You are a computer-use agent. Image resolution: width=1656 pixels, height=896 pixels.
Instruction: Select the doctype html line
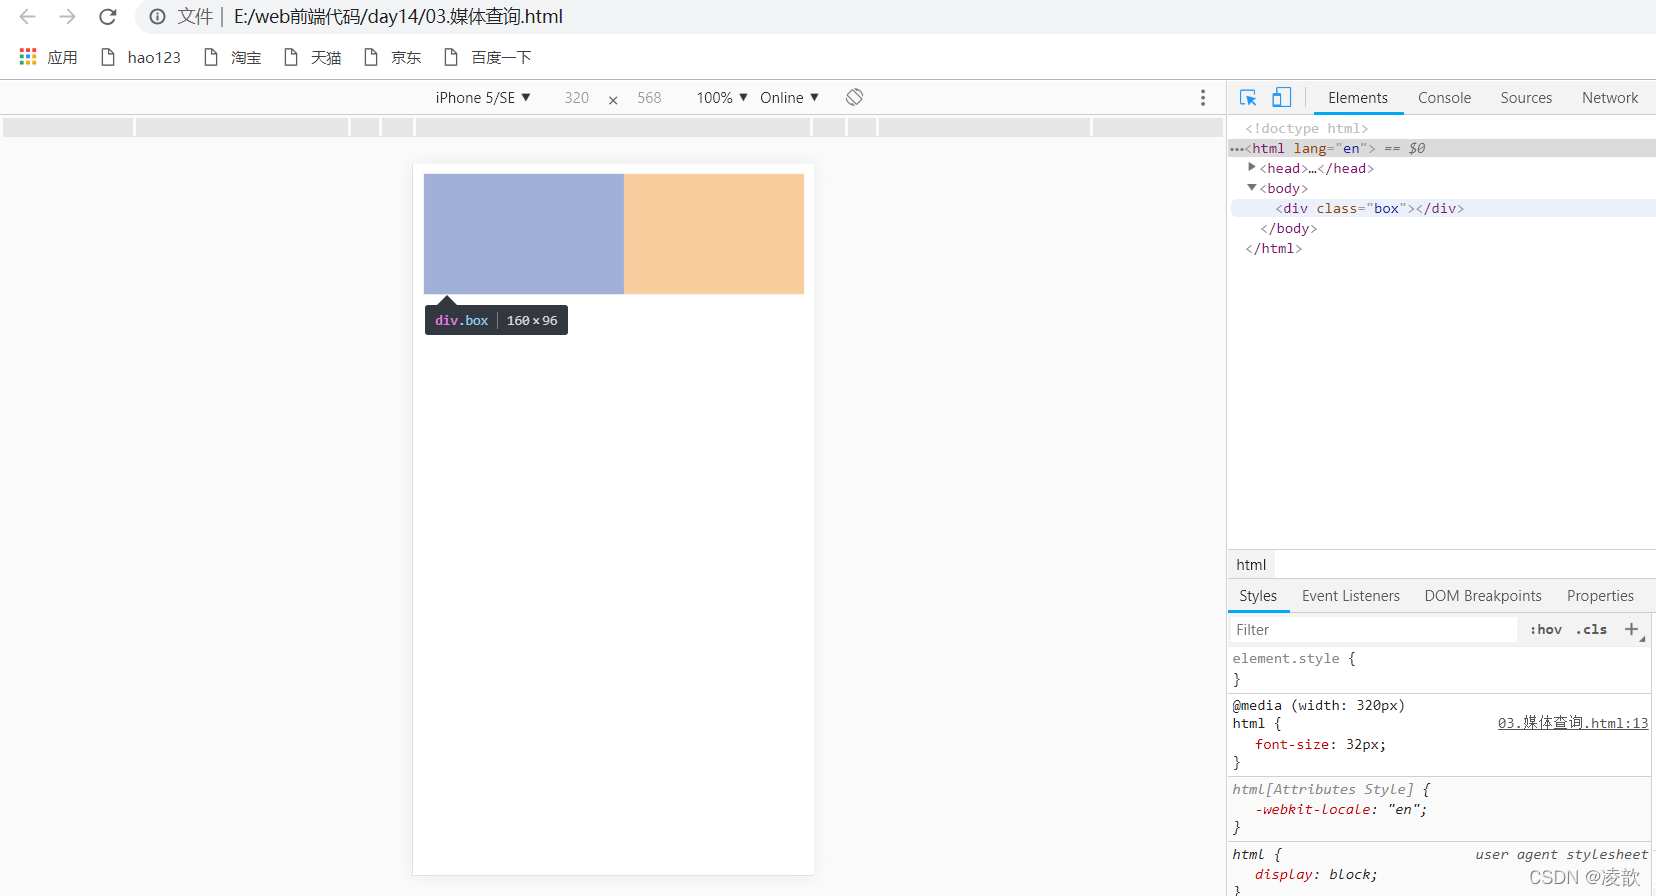point(1306,128)
